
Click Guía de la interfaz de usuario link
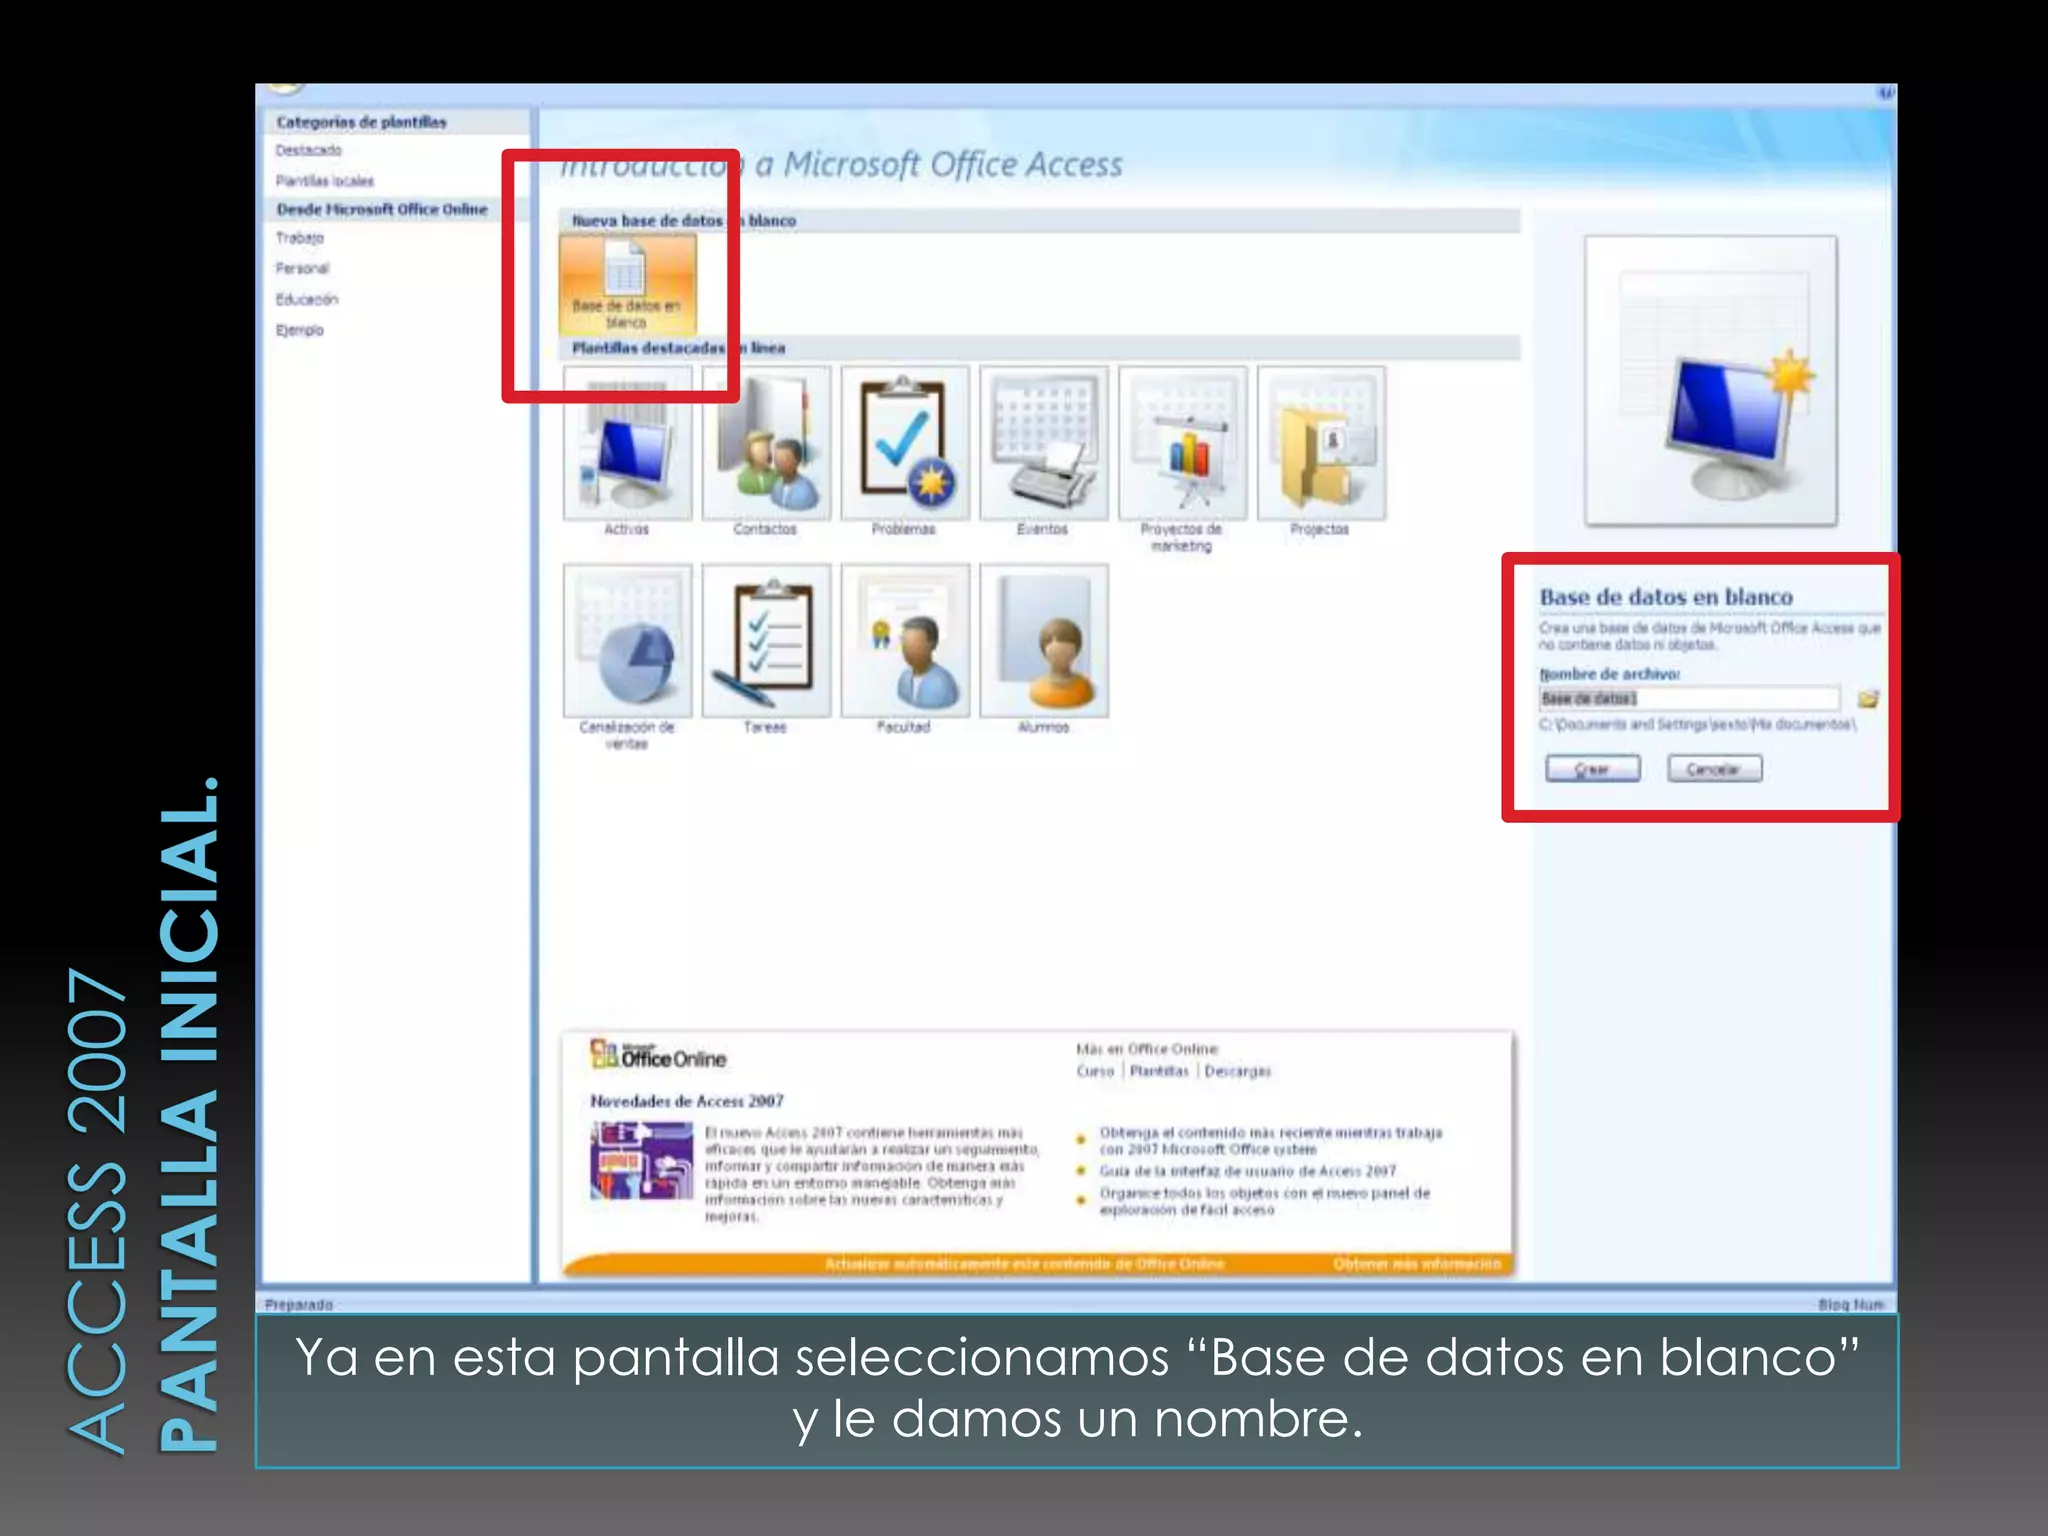(1248, 1171)
